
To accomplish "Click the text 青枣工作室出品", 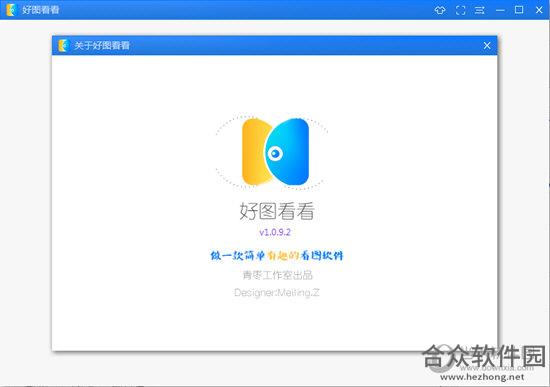I will 277,275.
